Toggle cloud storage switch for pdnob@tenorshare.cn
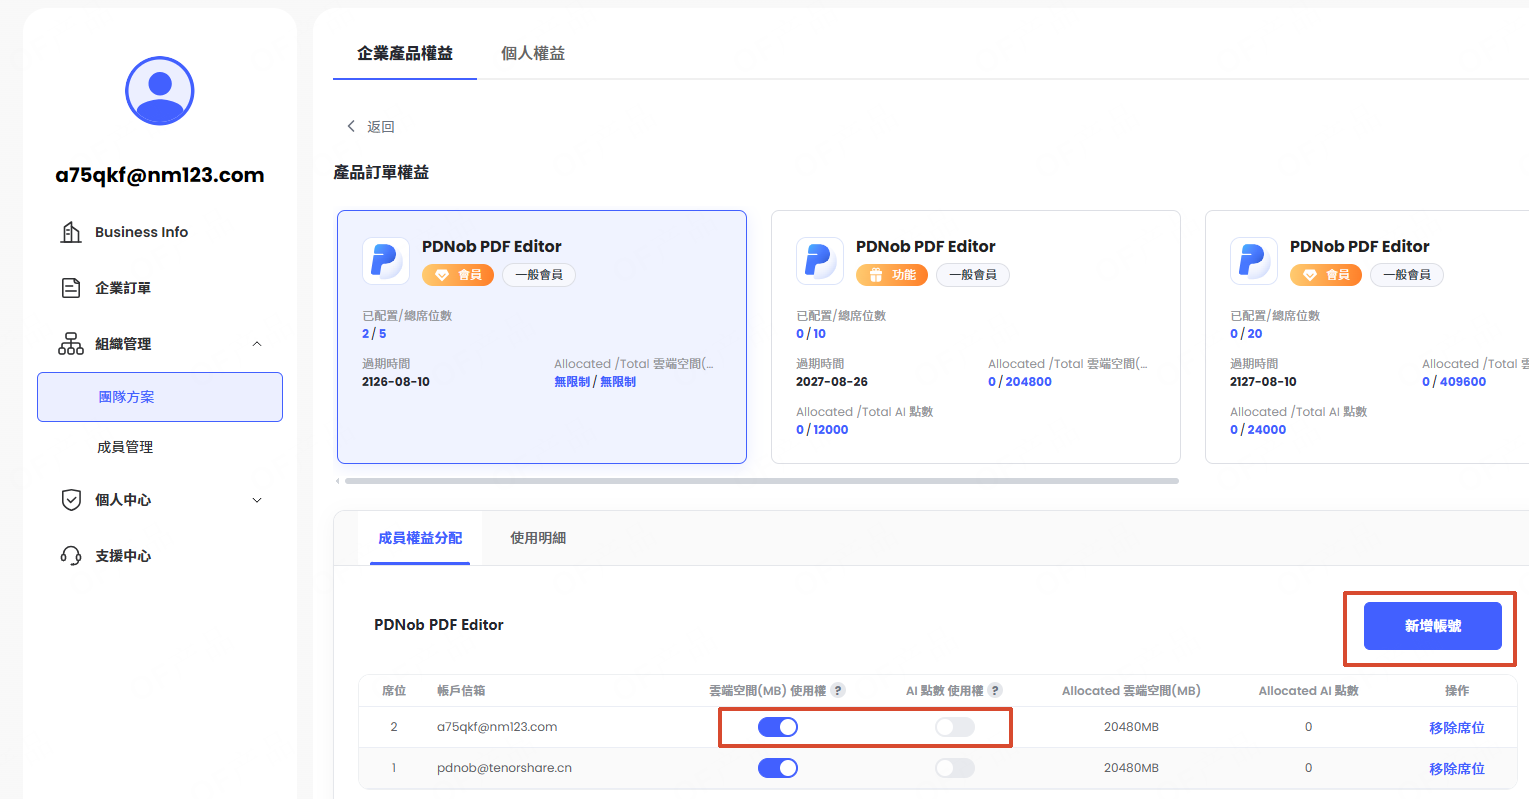Image resolution: width=1529 pixels, height=799 pixels. click(778, 768)
